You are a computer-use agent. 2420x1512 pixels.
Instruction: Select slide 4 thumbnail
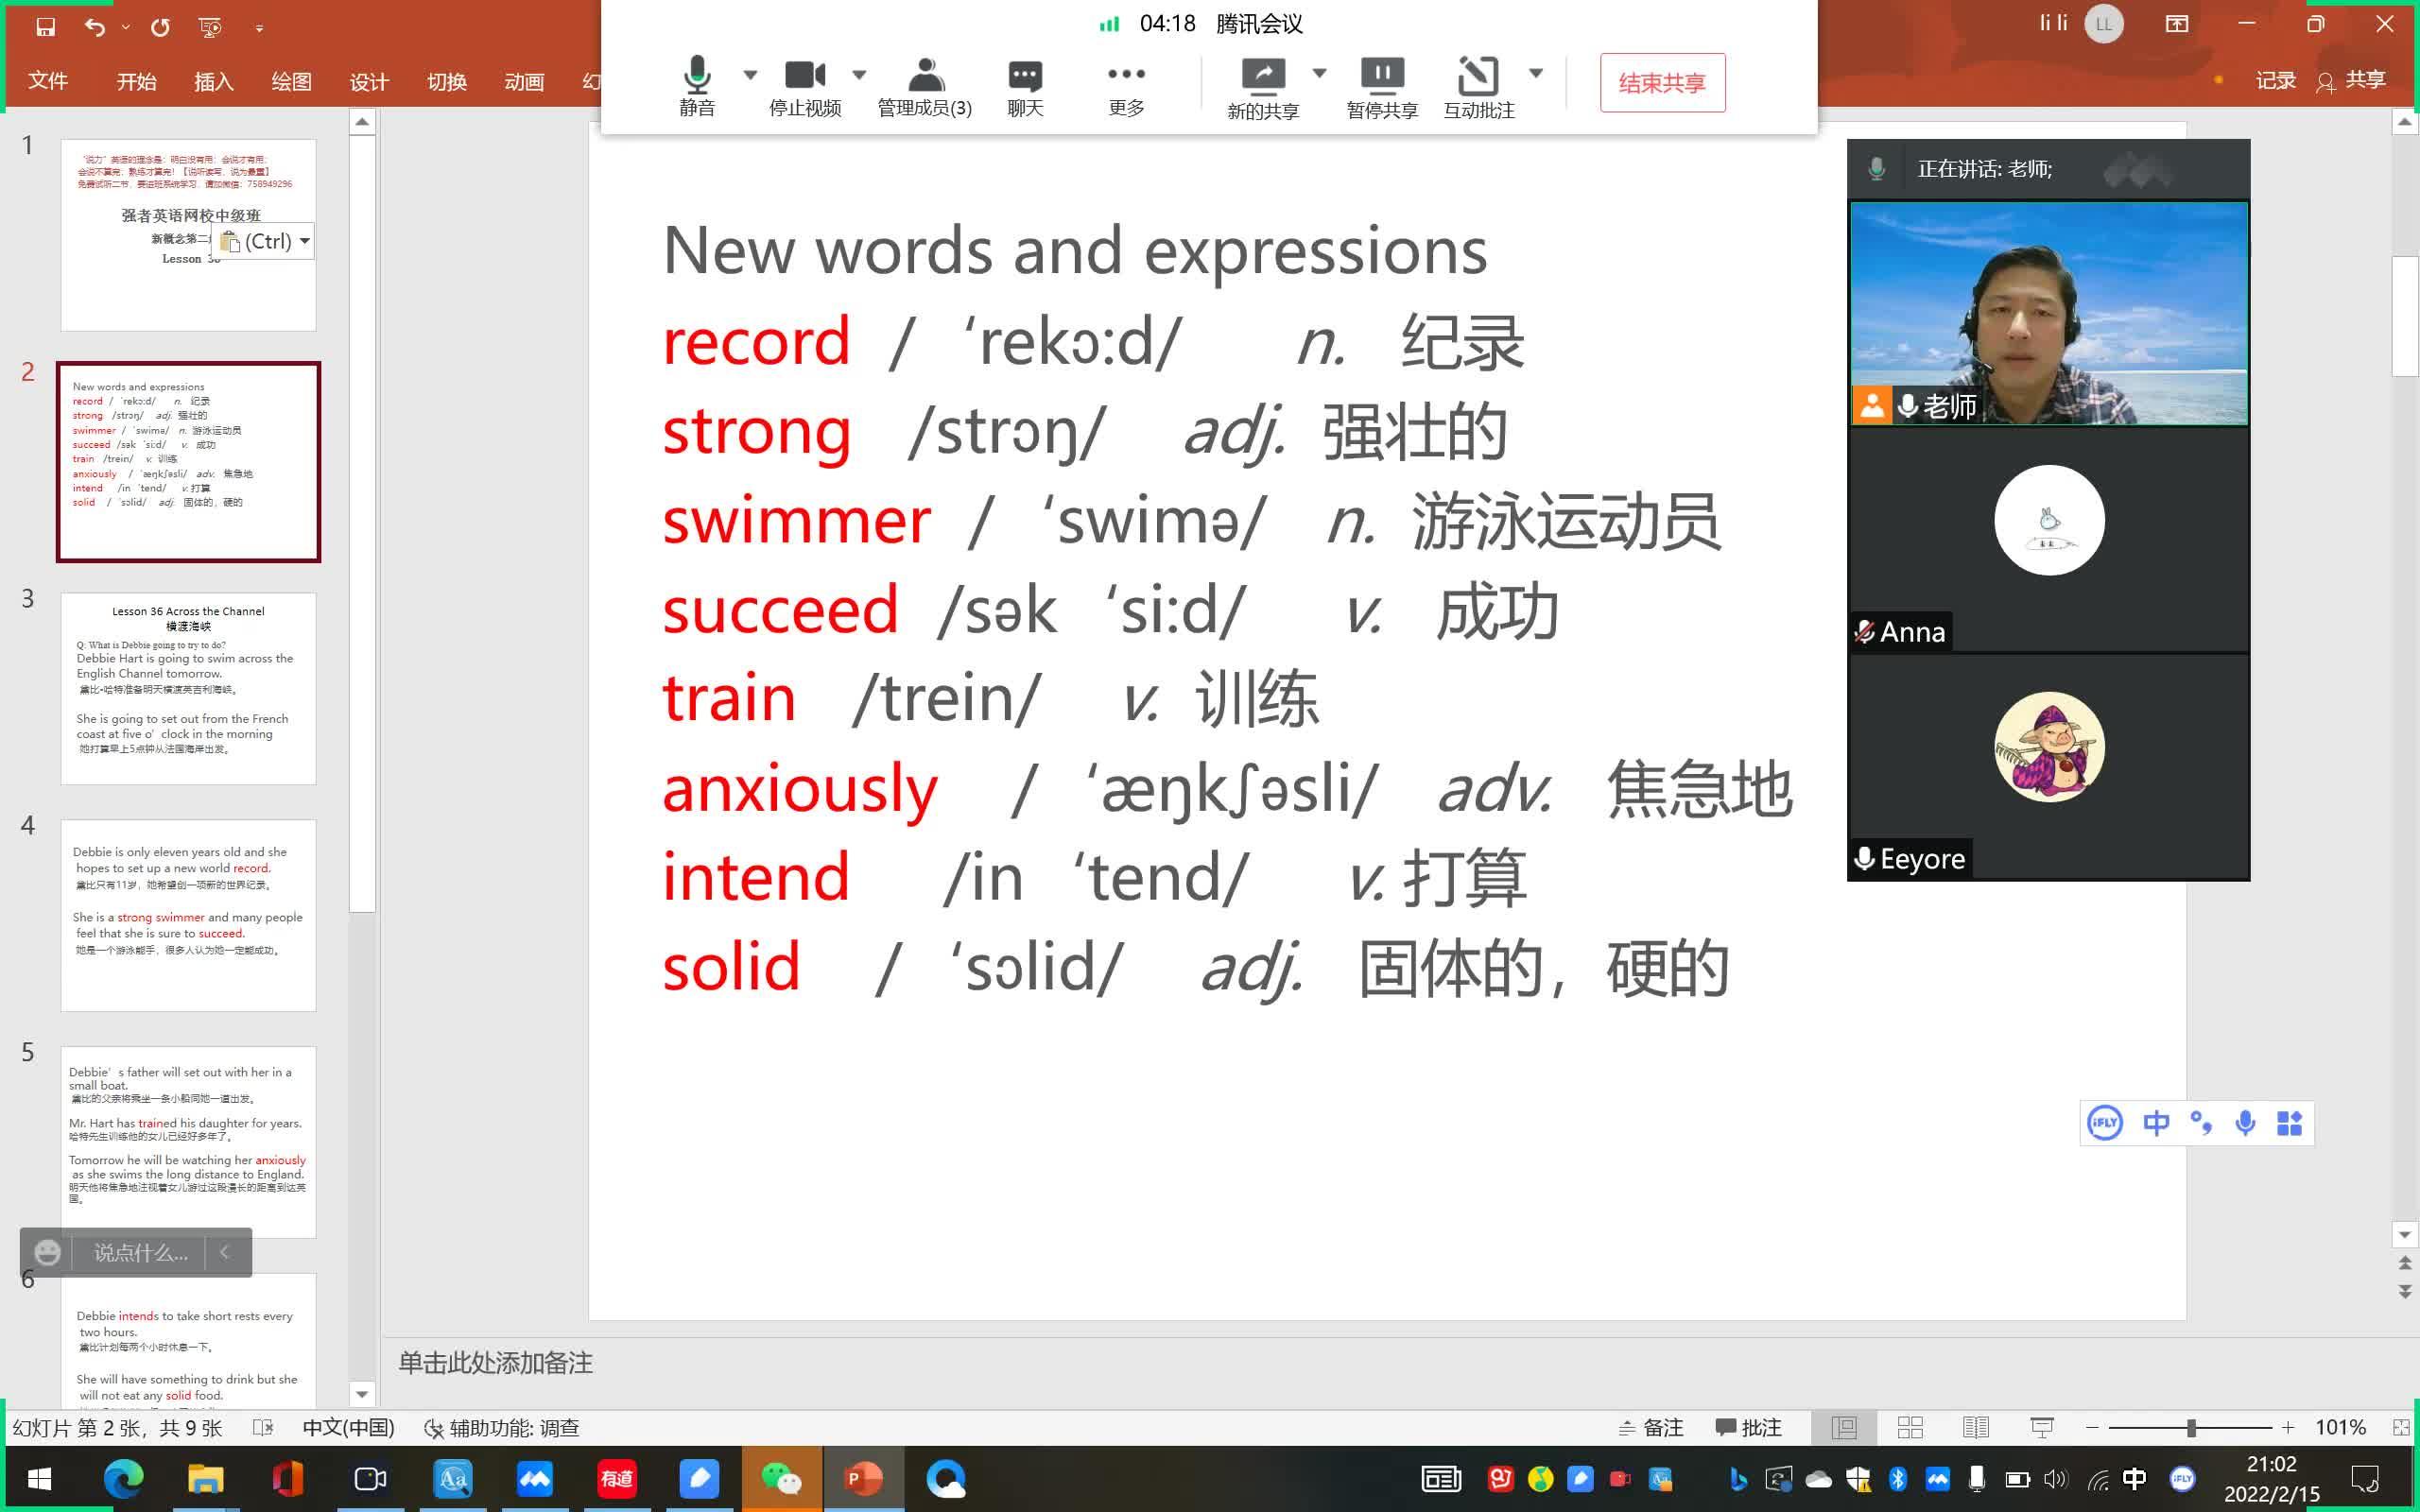(188, 915)
